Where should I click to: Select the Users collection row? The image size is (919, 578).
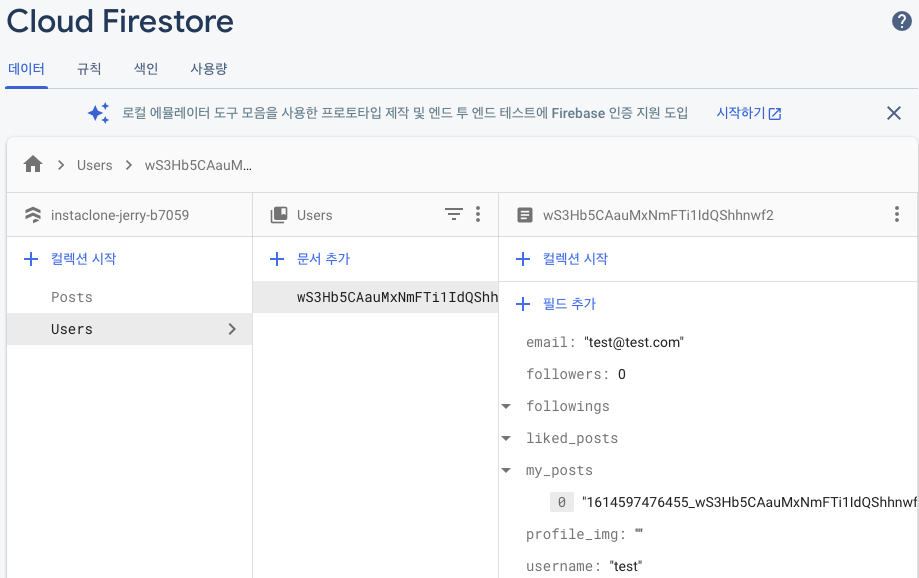[130, 329]
